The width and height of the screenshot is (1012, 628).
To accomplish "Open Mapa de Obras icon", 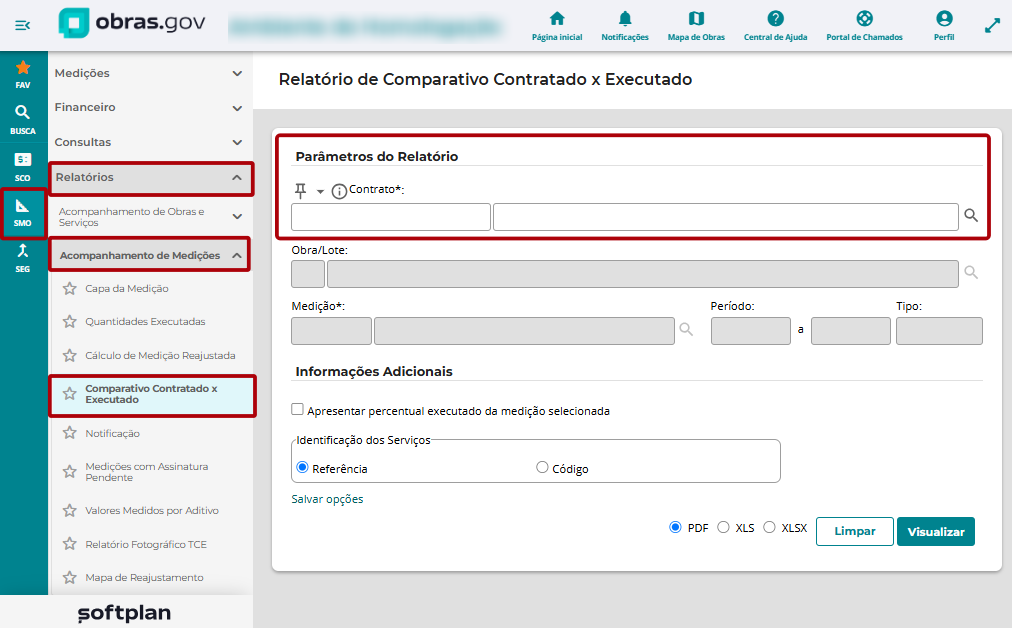I will click(x=696, y=18).
